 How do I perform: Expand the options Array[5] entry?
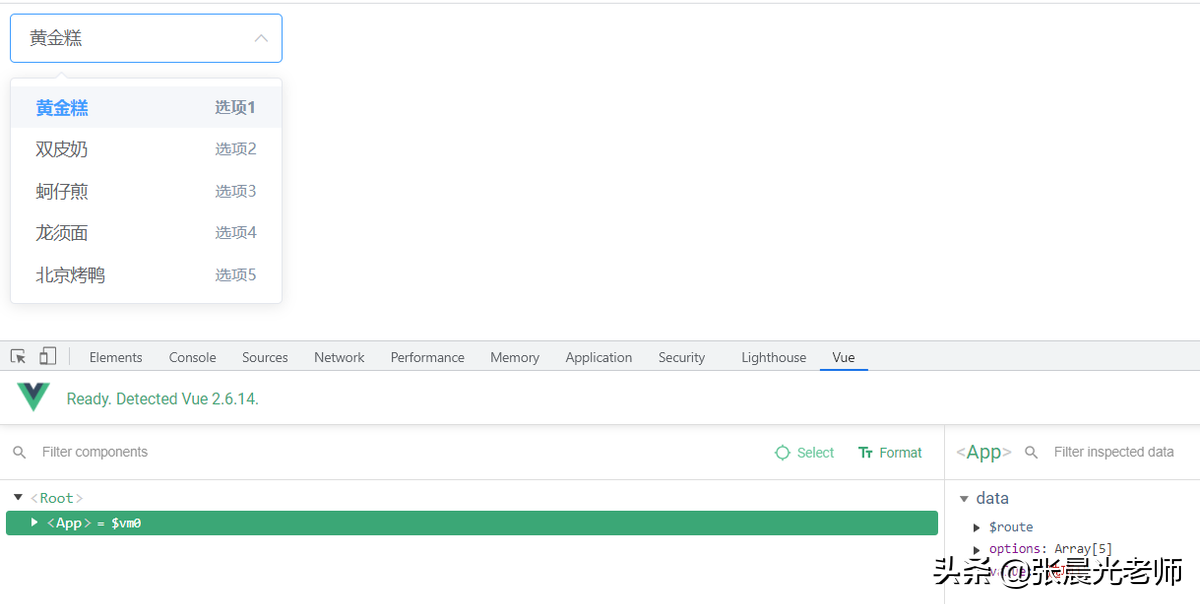pos(977,549)
